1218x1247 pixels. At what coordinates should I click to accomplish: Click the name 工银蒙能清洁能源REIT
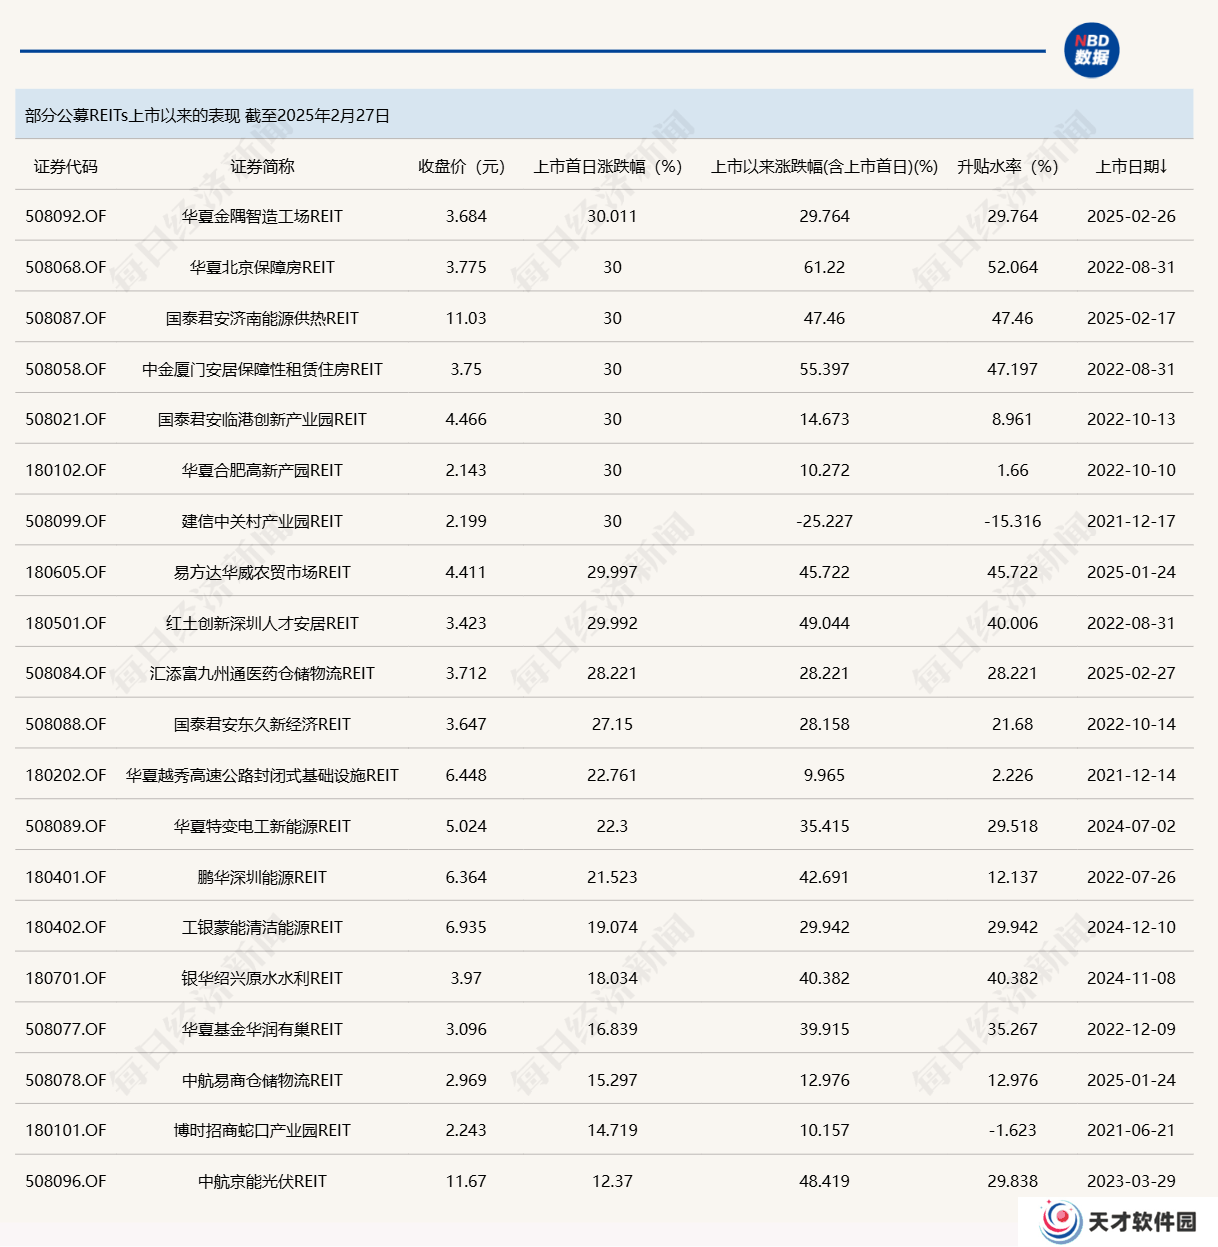tap(262, 928)
